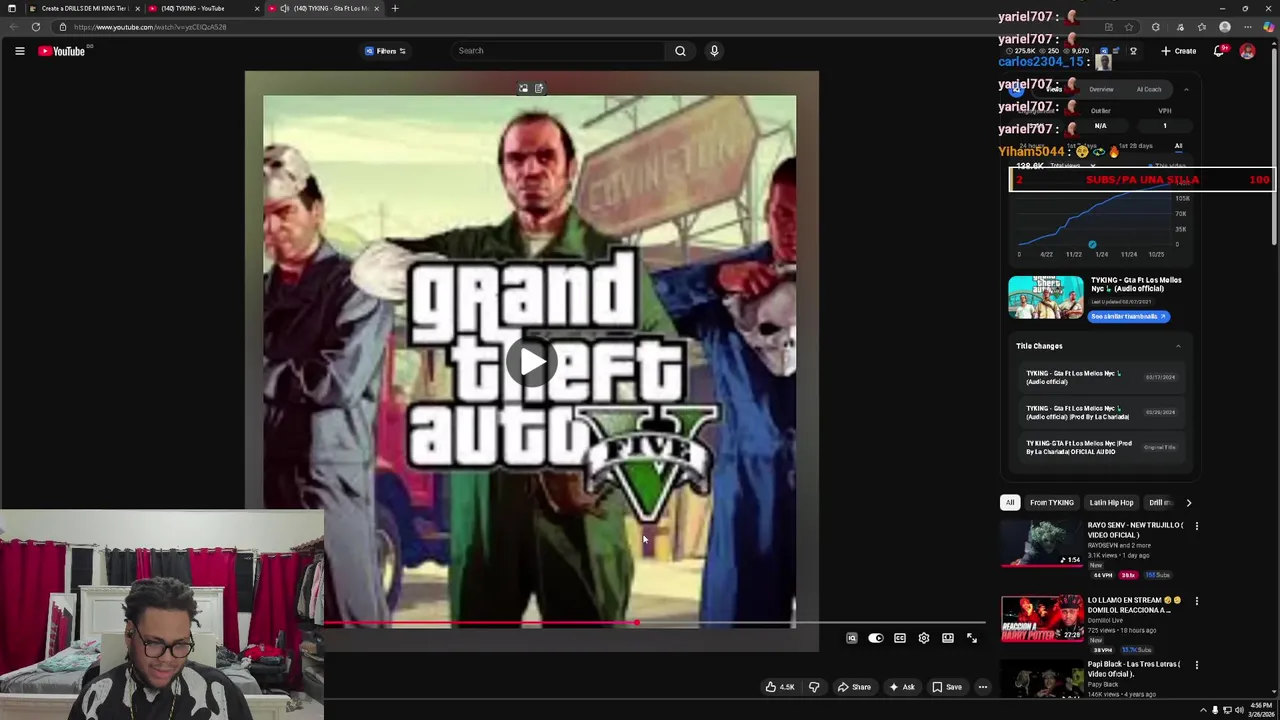Enter full screen mode

(972, 638)
